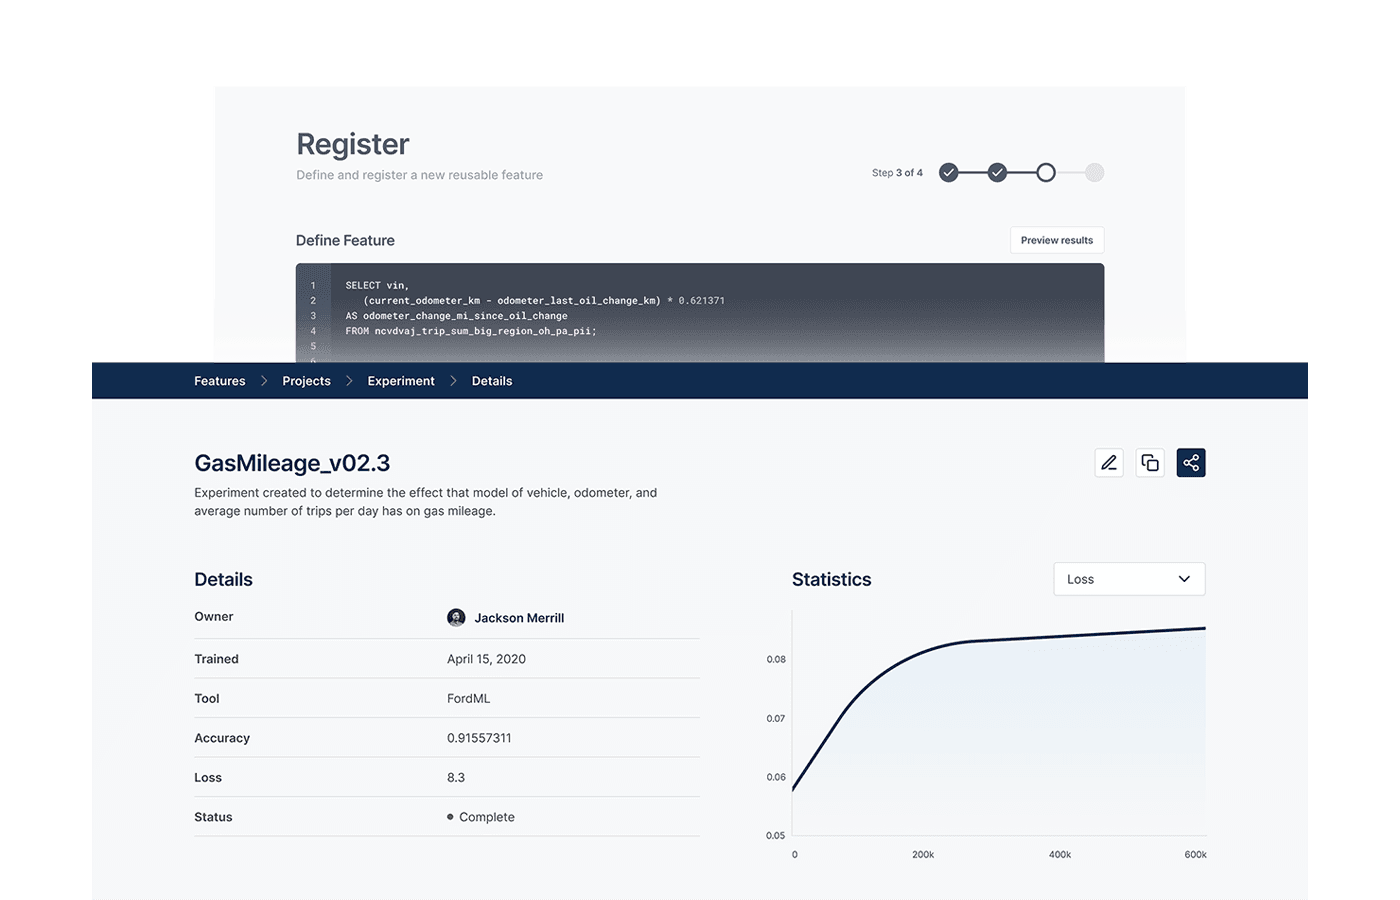Click the Complete status dot

coord(450,817)
